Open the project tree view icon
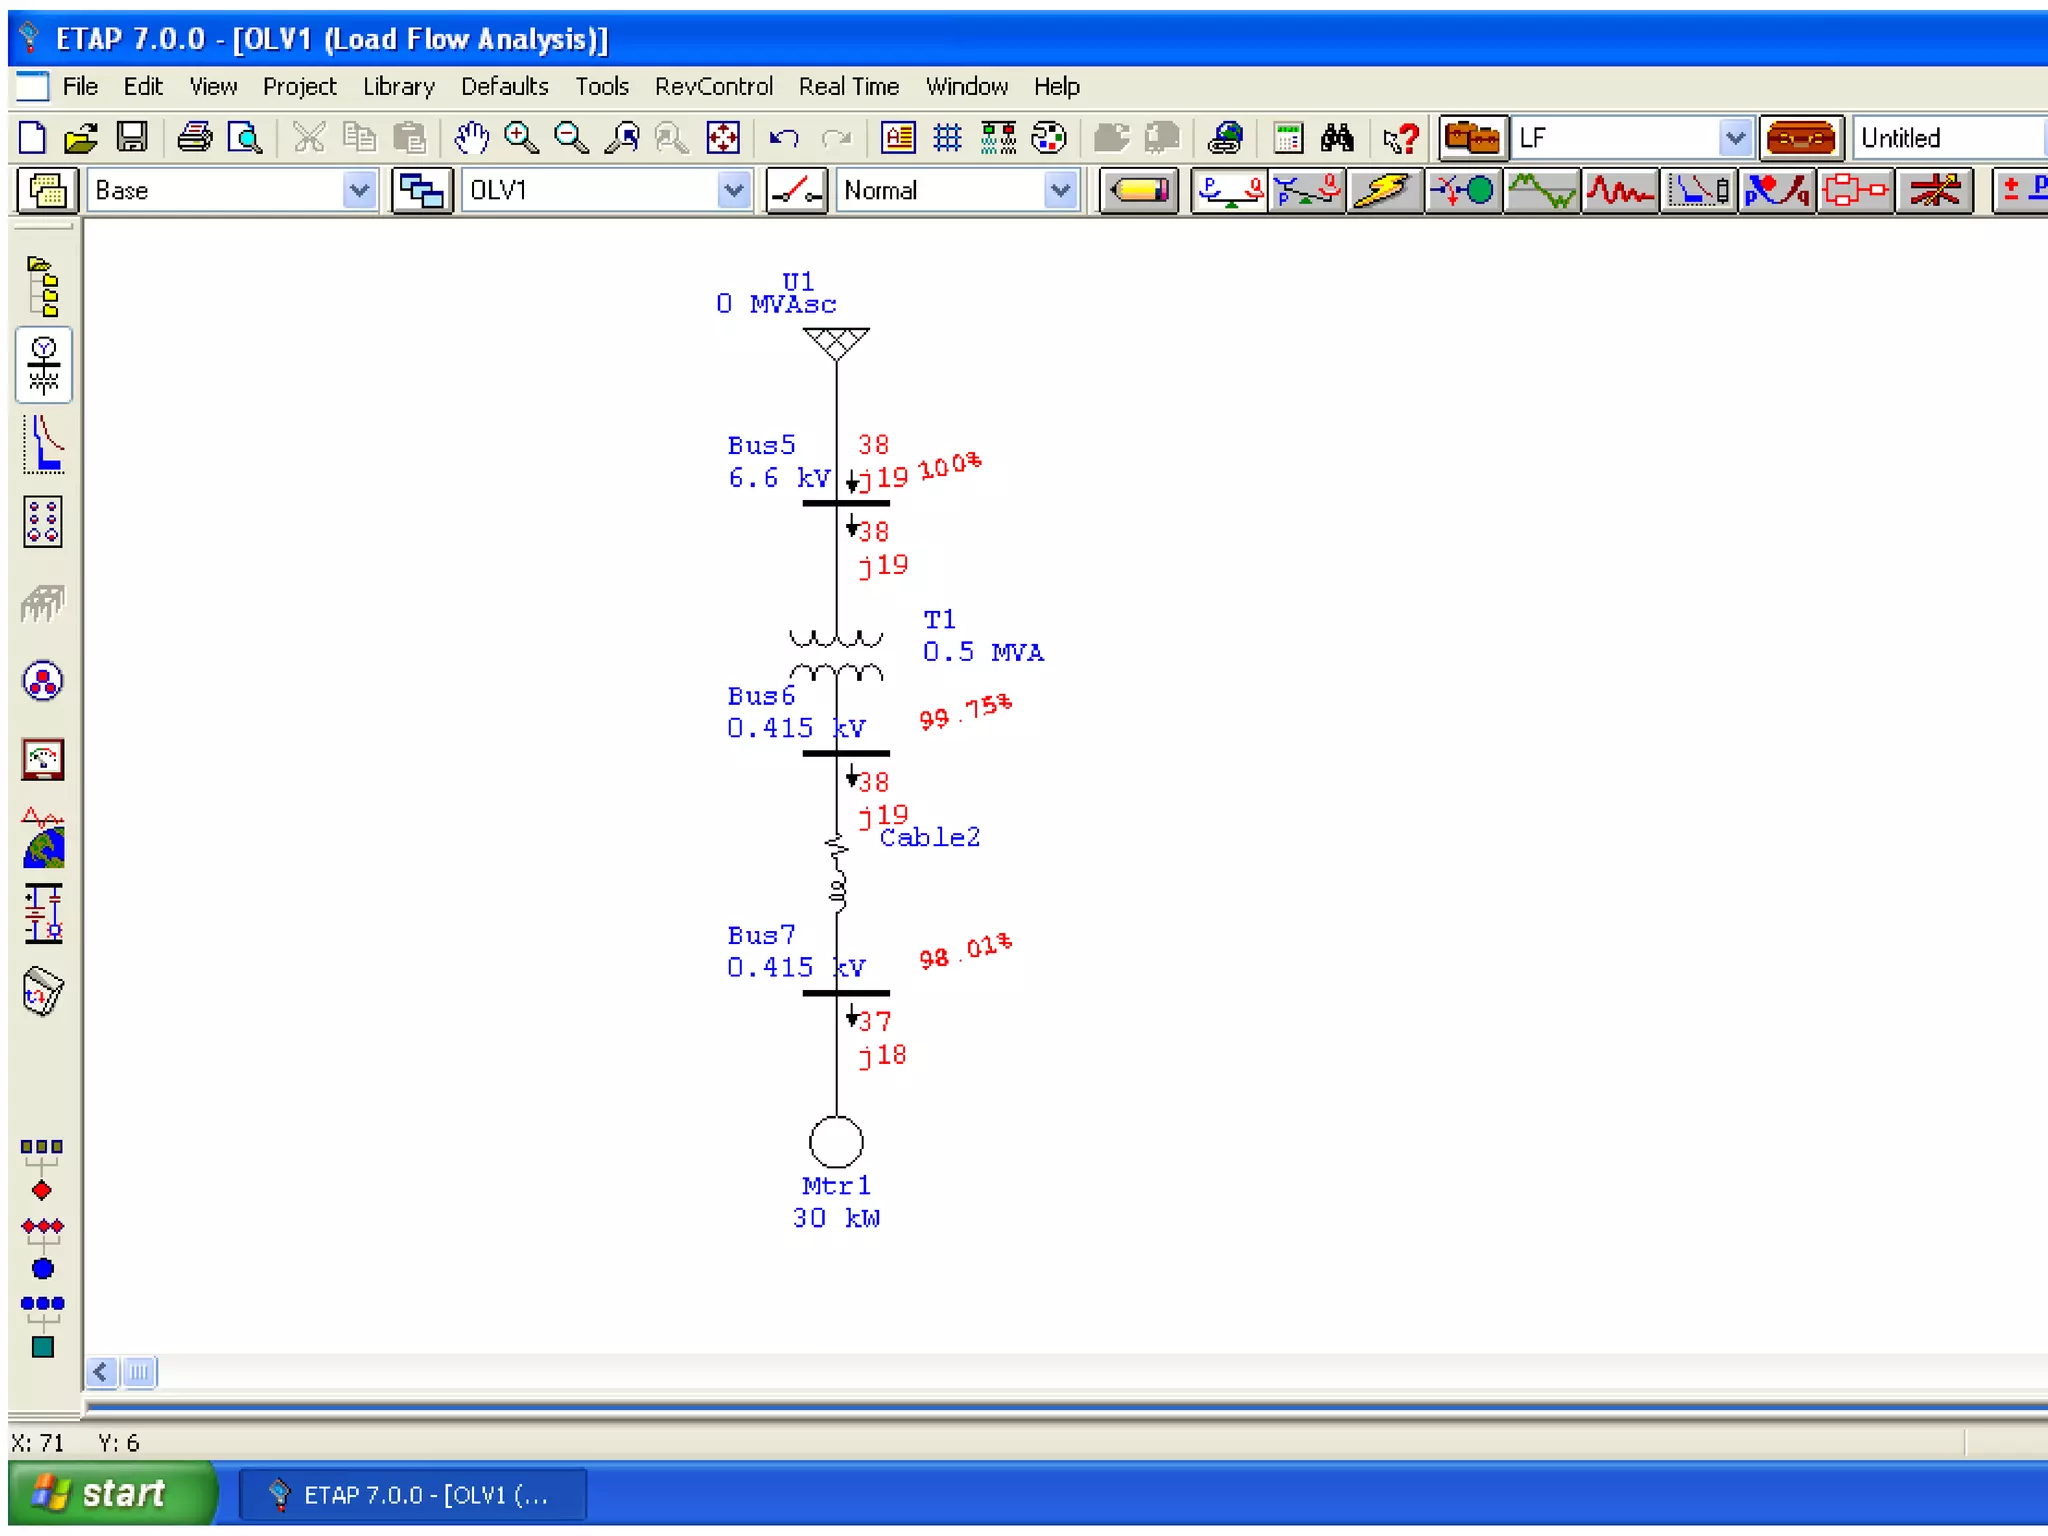Image resolution: width=2048 pixels, height=1536 pixels. 43,286
